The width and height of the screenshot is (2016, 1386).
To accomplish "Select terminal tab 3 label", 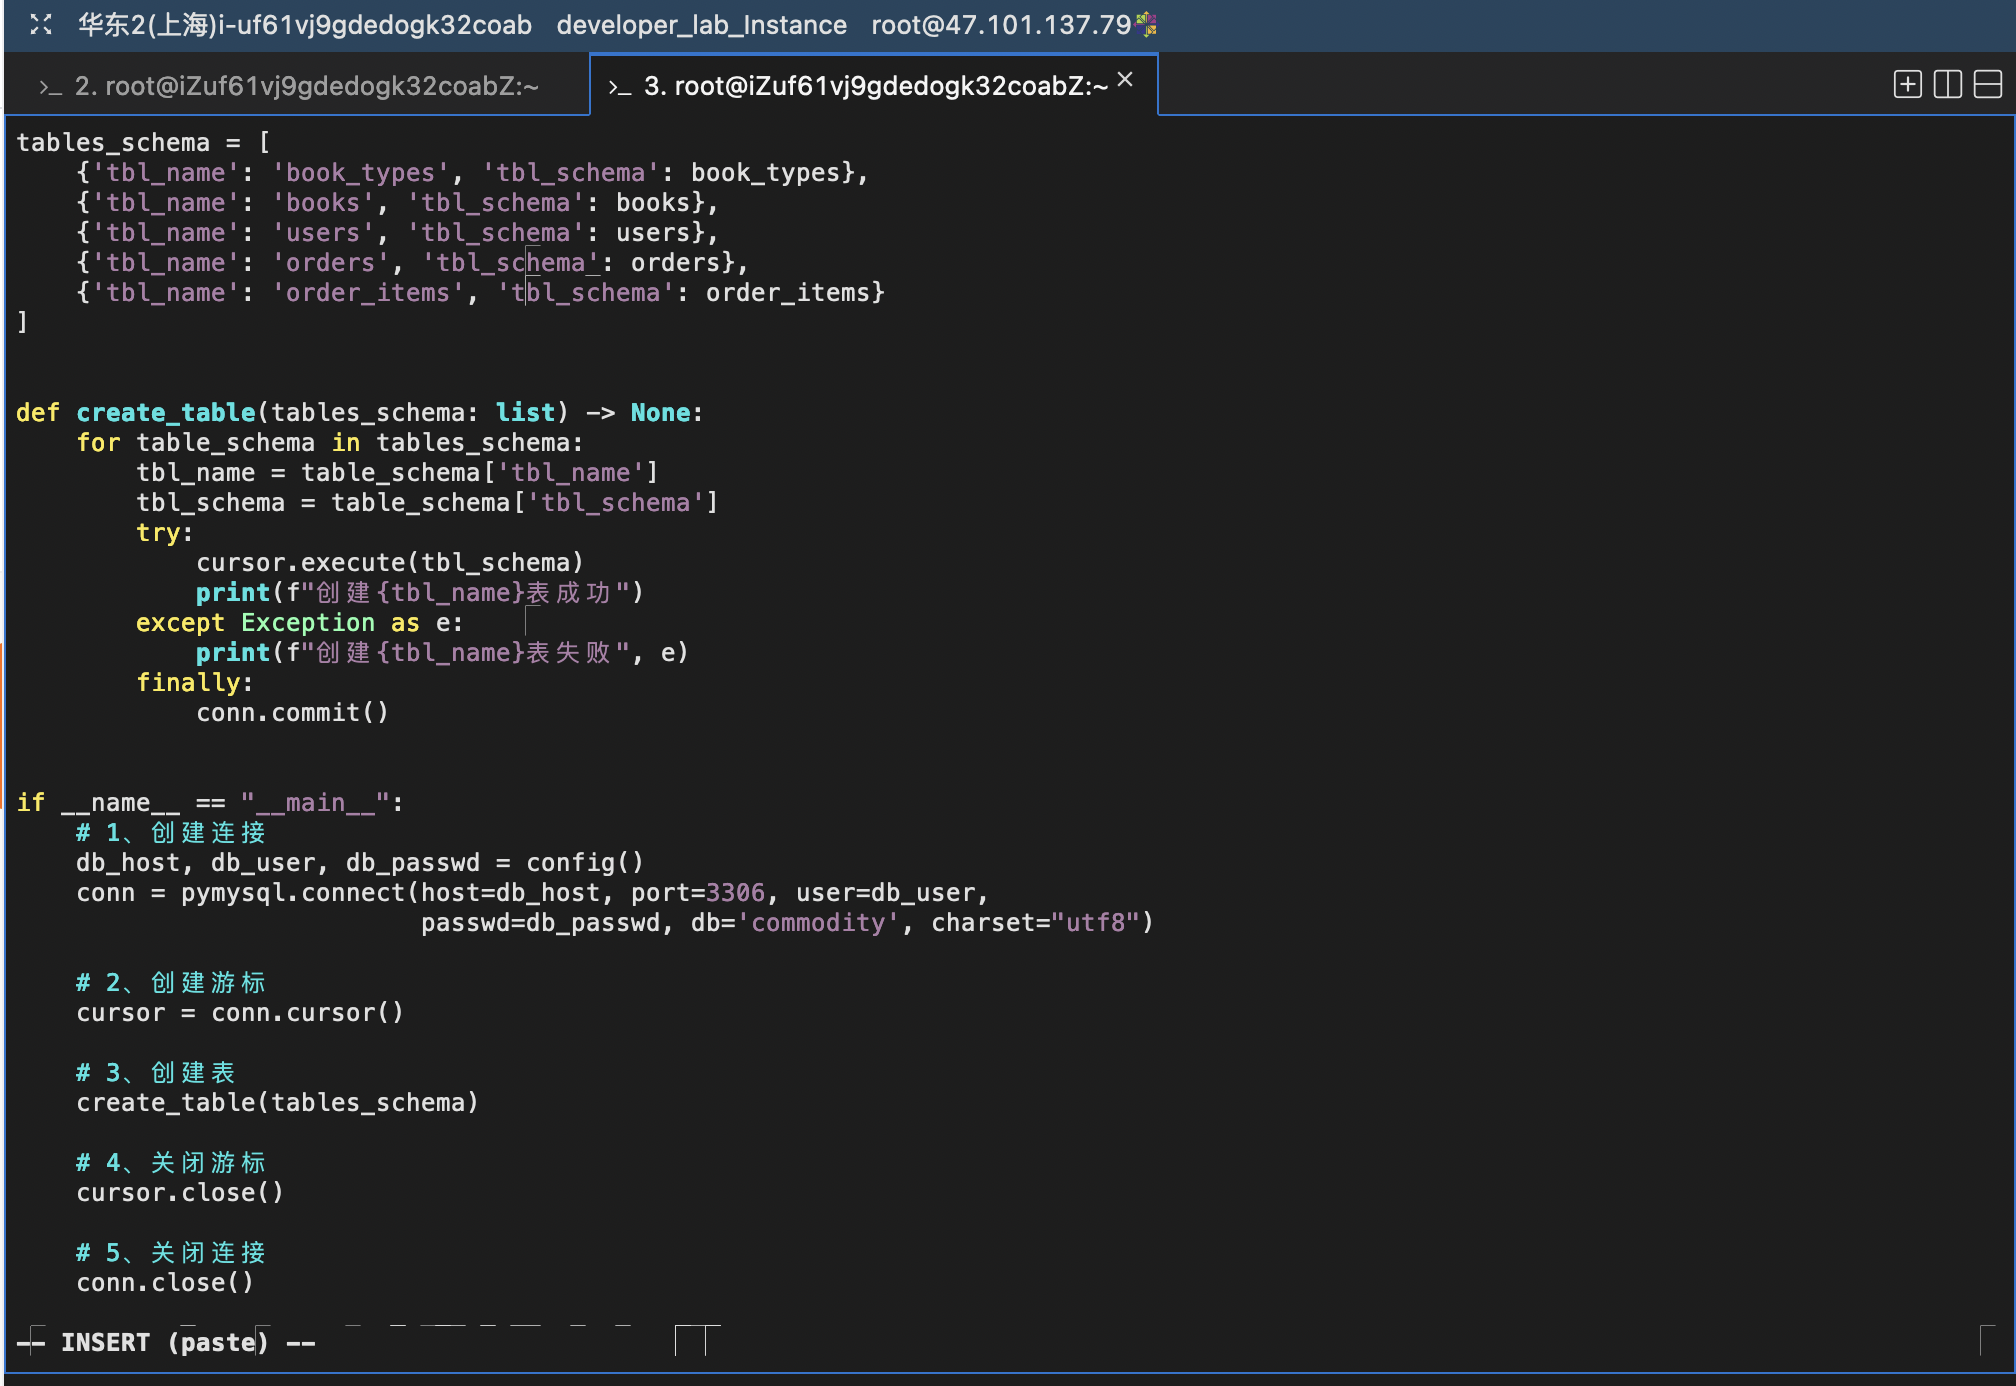I will point(875,87).
